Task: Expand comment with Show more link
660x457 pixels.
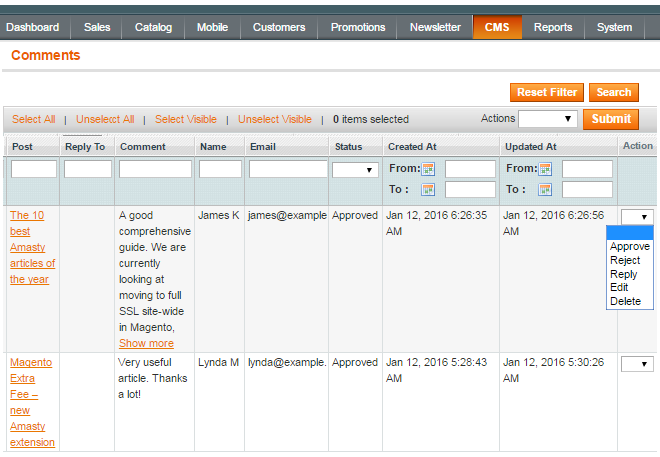Action: coord(146,343)
